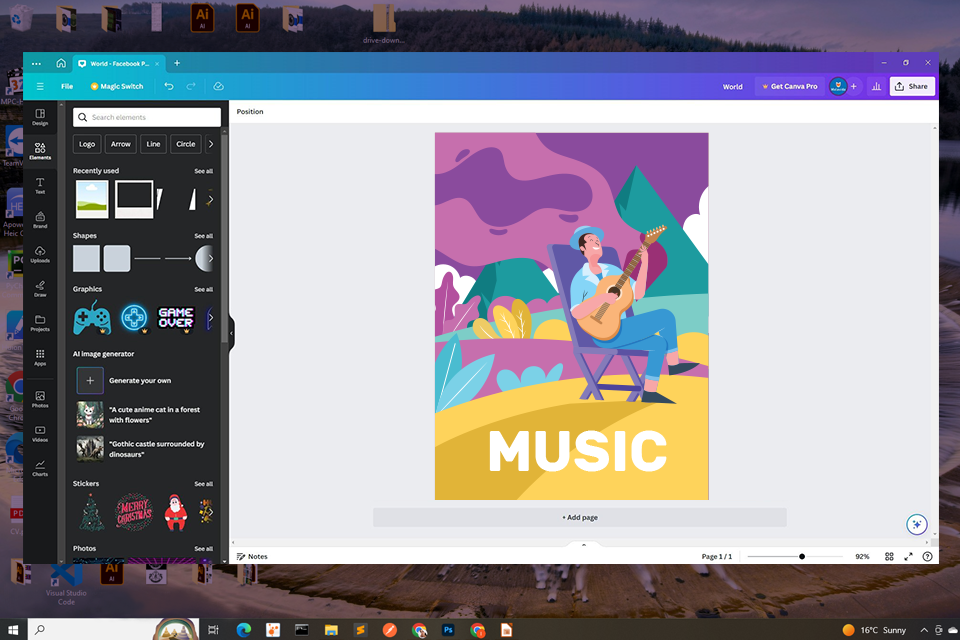Viewport: 960px width, 640px height.
Task: Add a collaborator with plus icon
Action: (x=853, y=86)
